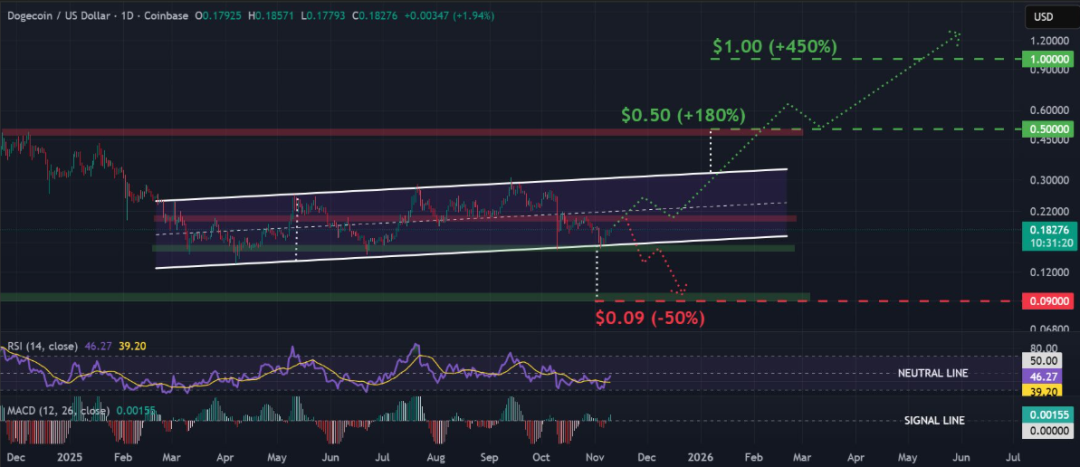
Task: Select the $1.00 (+450%) text annotation
Action: click(774, 47)
